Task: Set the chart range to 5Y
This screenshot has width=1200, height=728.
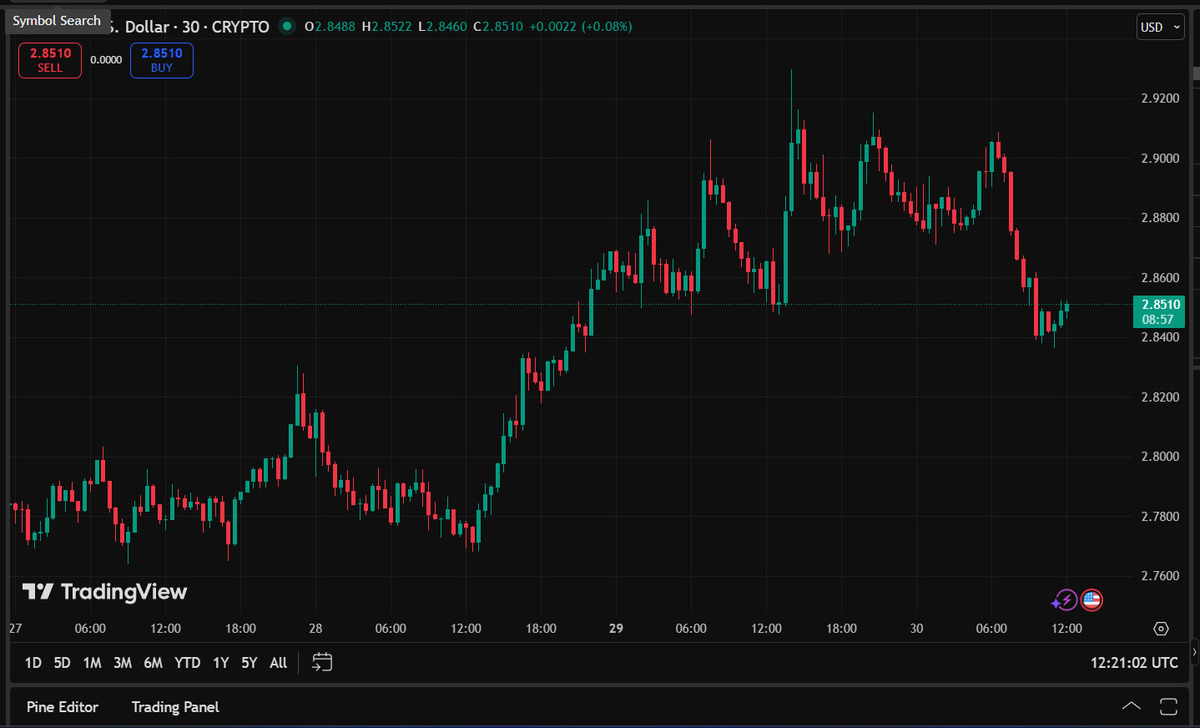Action: [x=249, y=662]
